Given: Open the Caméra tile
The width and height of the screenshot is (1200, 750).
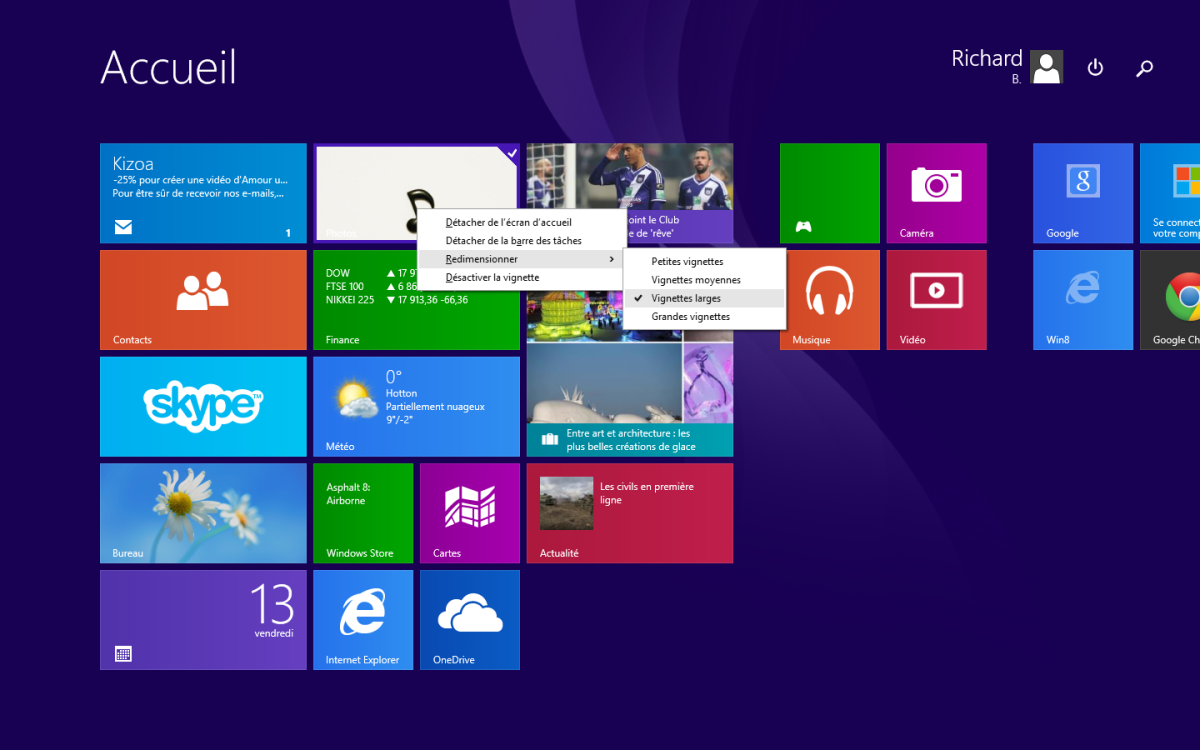Looking at the screenshot, I should tap(936, 193).
